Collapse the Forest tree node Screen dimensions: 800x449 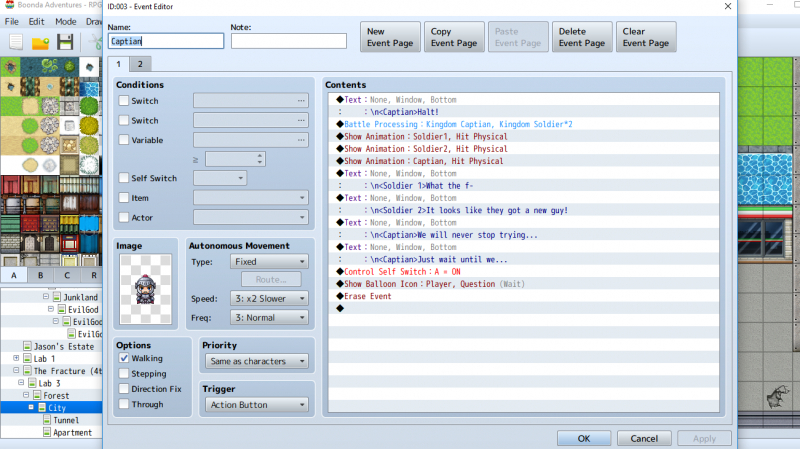point(26,395)
